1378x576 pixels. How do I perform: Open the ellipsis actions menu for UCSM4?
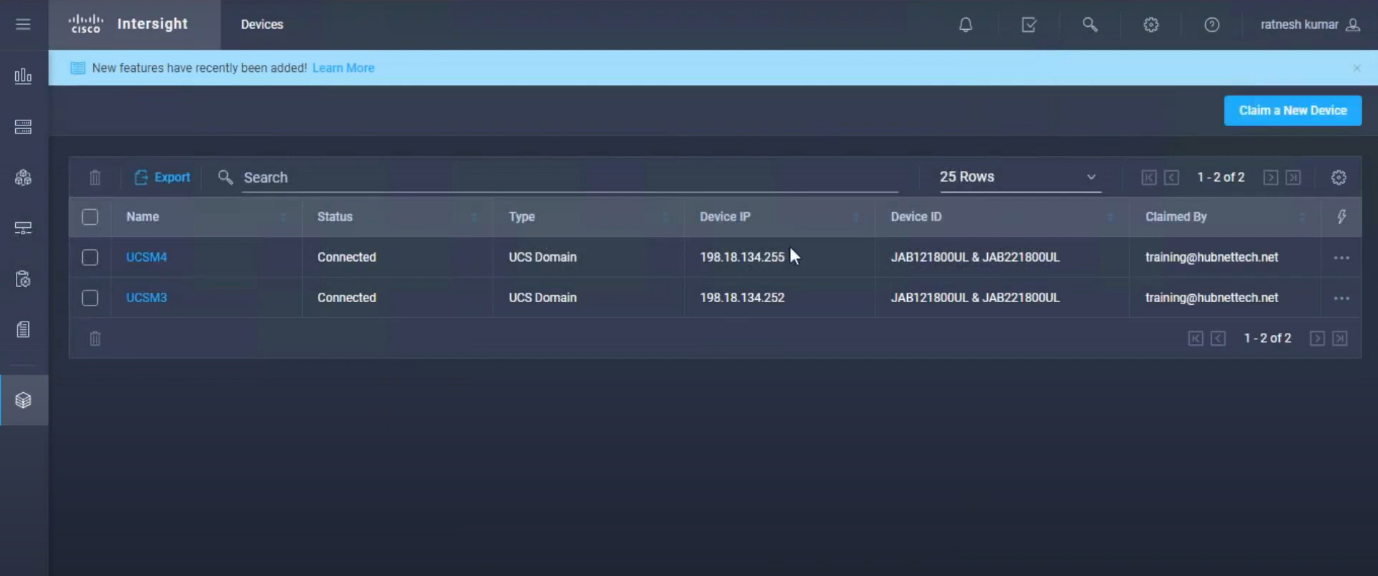pos(1341,257)
